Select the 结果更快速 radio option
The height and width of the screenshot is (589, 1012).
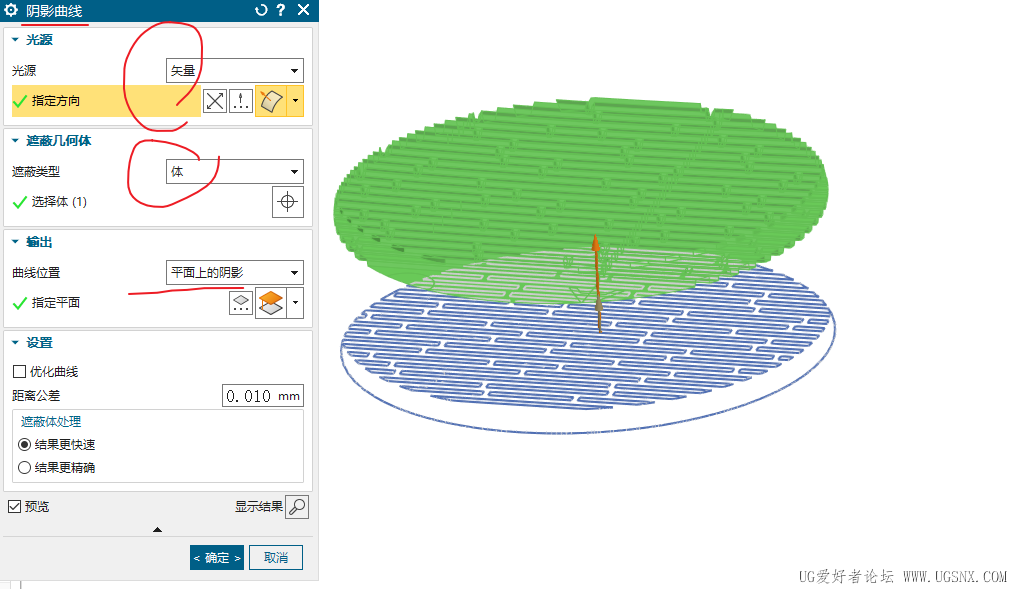25,444
